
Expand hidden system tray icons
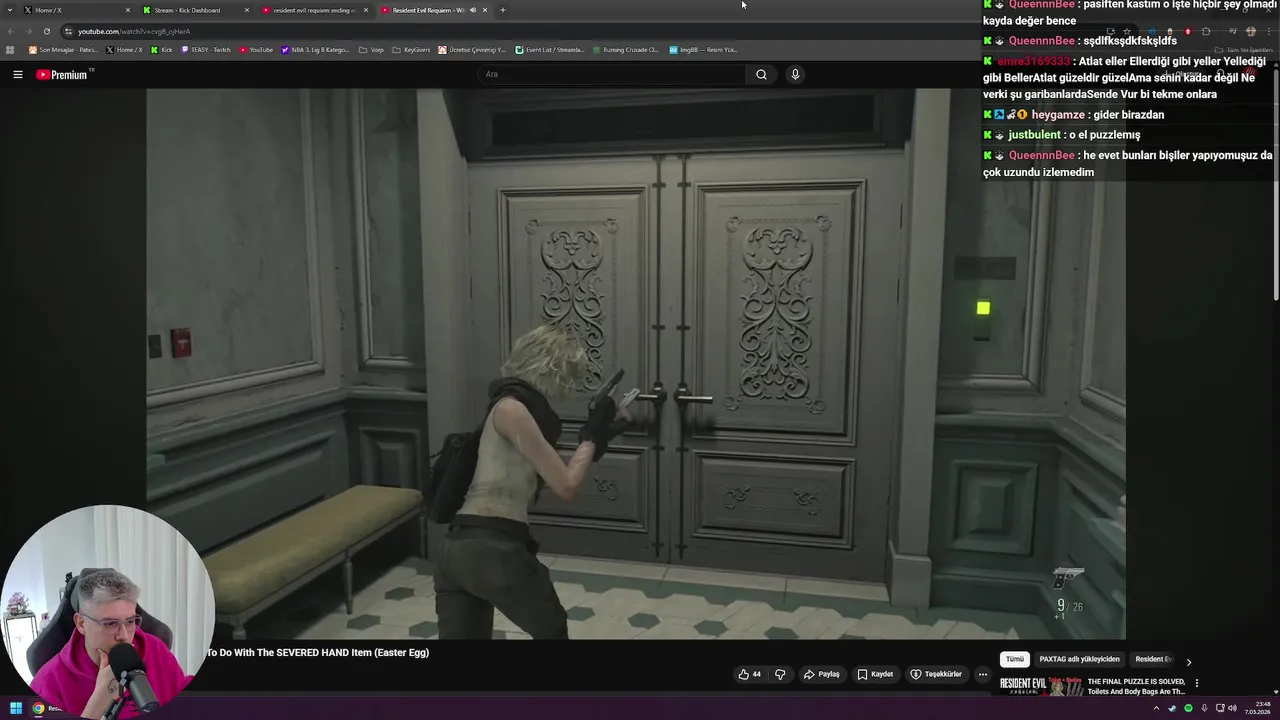(1157, 708)
